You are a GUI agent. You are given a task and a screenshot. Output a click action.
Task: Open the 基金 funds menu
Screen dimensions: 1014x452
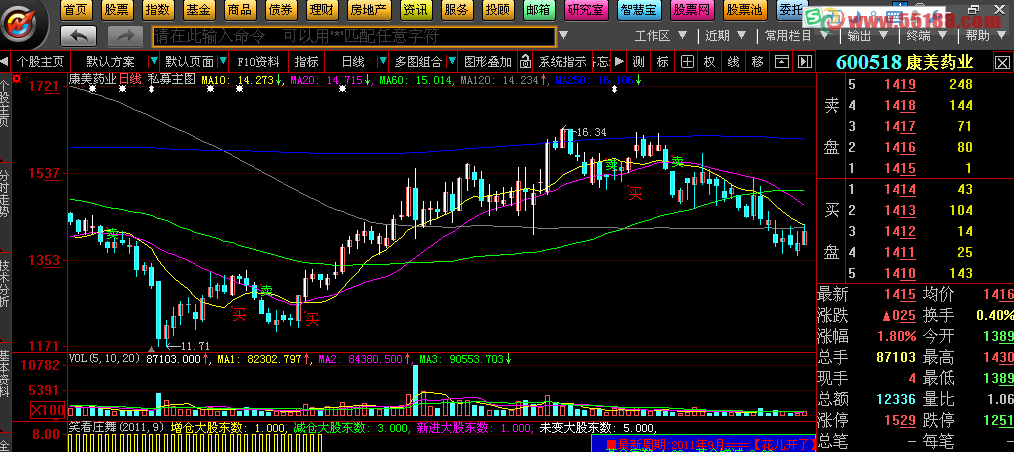click(197, 9)
